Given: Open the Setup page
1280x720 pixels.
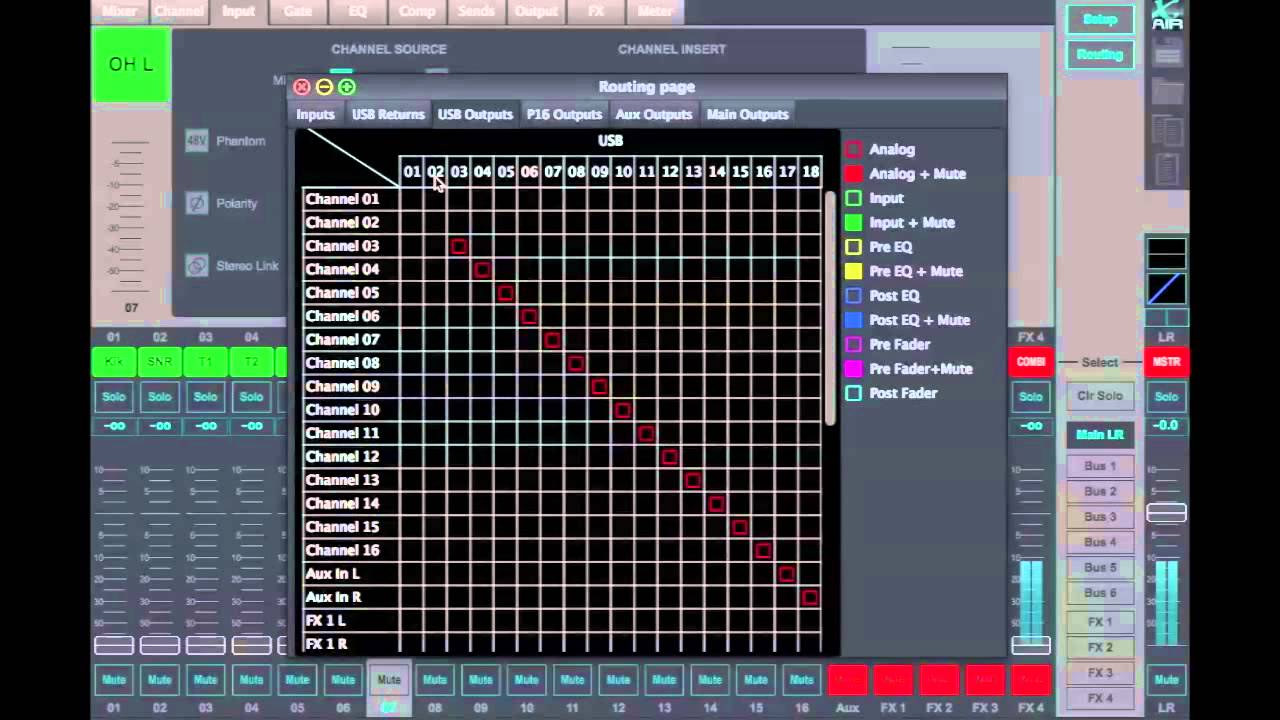Looking at the screenshot, I should click(x=1099, y=19).
